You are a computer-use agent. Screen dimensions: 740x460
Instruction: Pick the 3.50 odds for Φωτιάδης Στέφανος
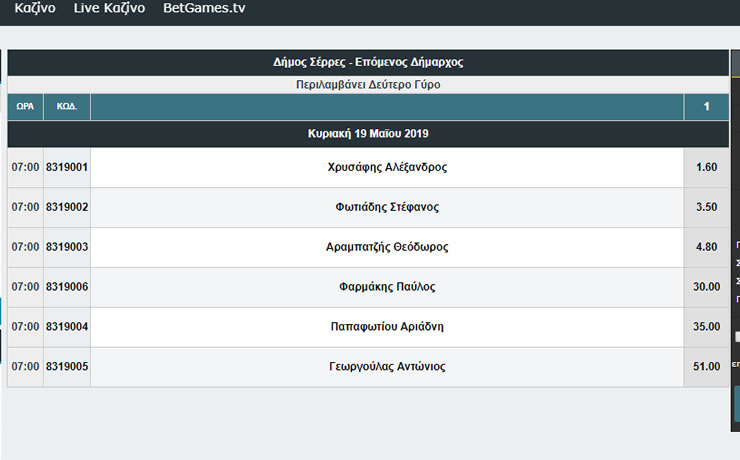tap(706, 207)
